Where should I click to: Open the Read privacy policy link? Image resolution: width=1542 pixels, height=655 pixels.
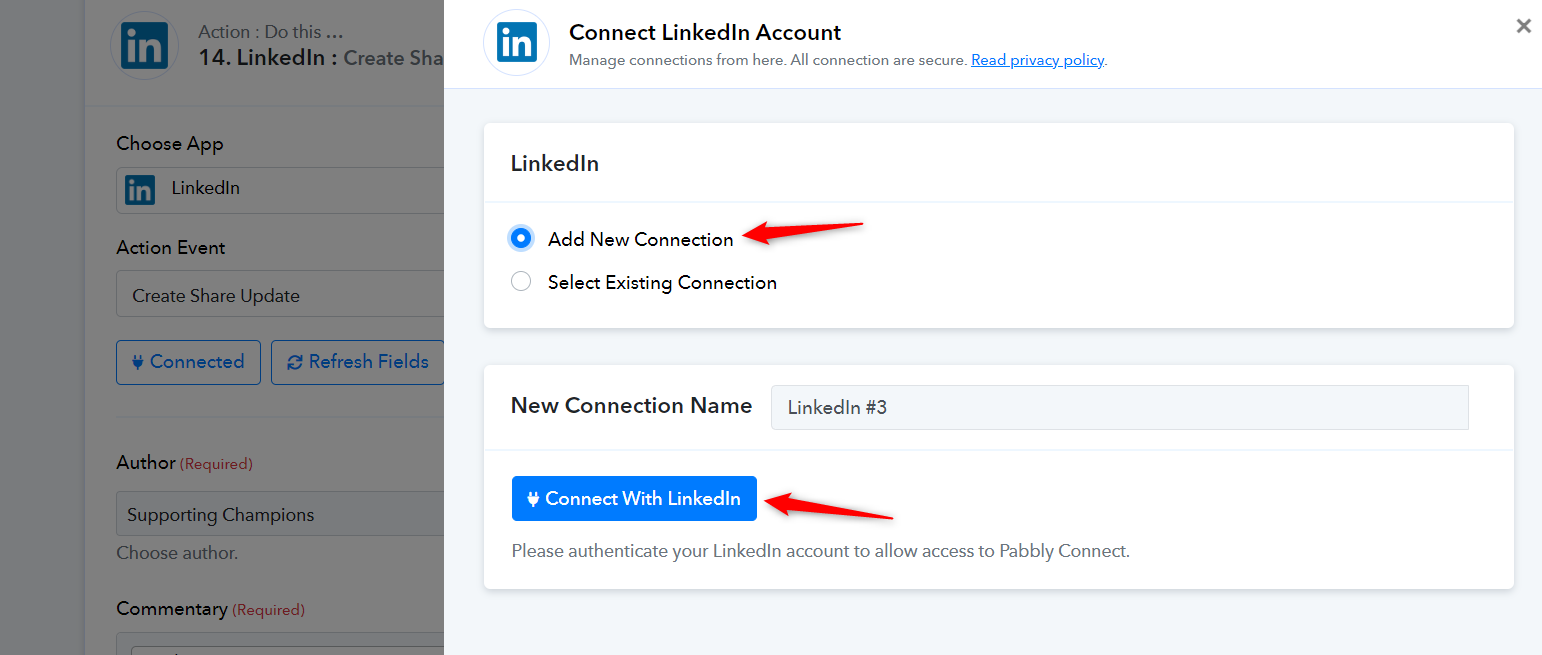tap(1037, 60)
